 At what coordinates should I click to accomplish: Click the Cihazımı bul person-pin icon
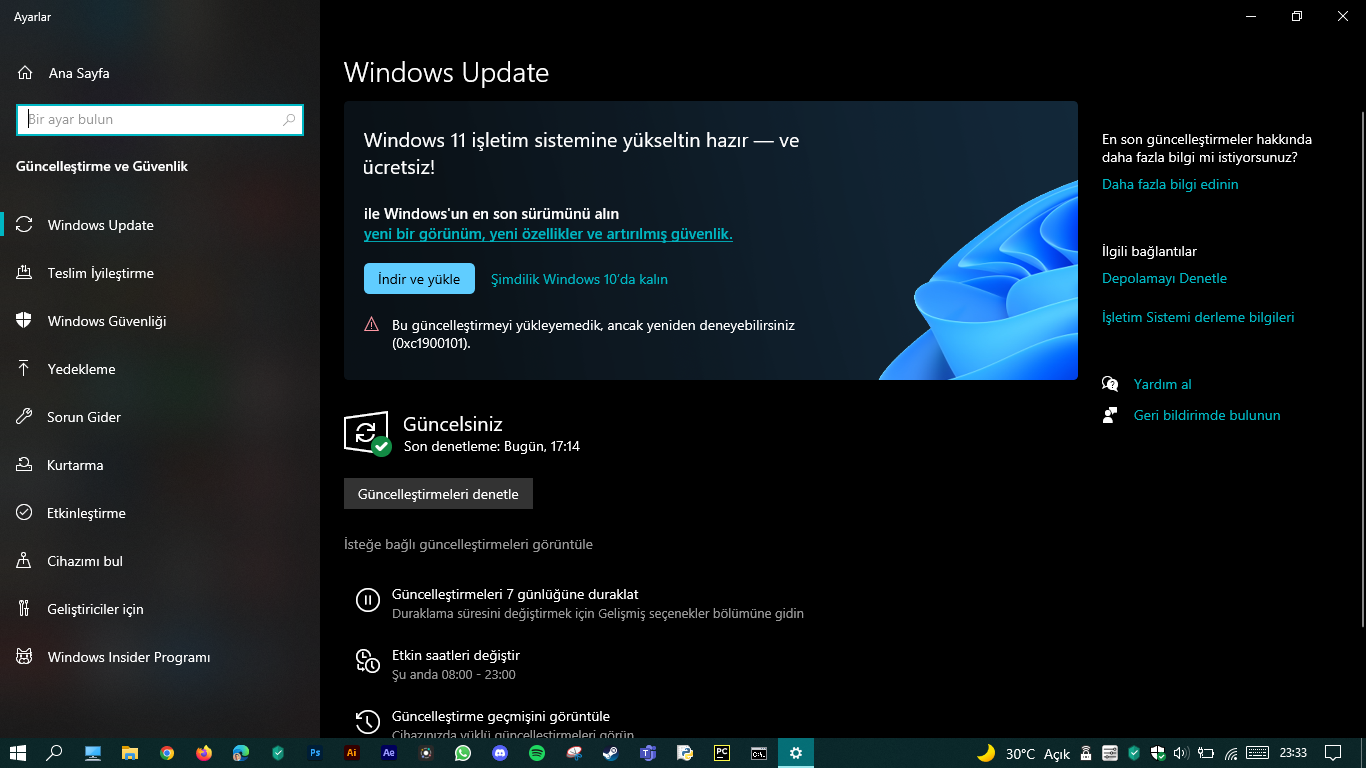[x=25, y=561]
